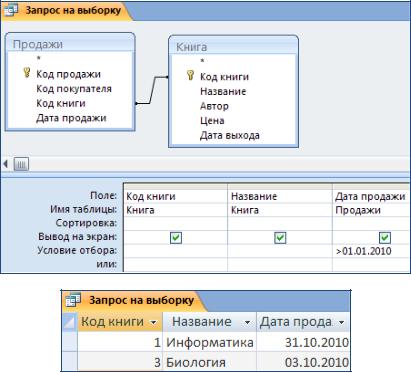
Task: Click the Поле cell containing Код книги
Action: [x=175, y=196]
